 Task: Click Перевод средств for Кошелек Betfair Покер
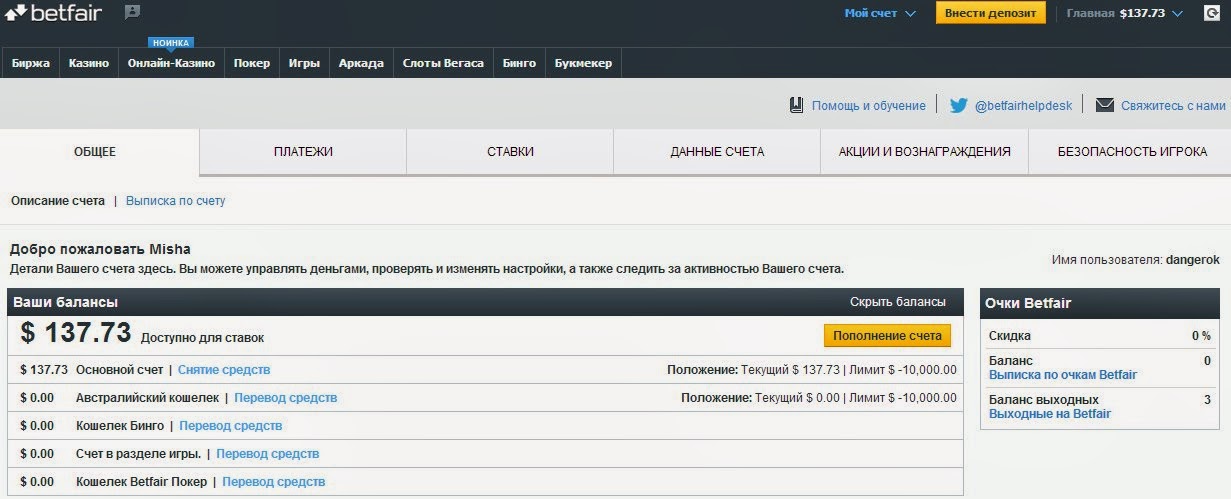click(x=274, y=482)
